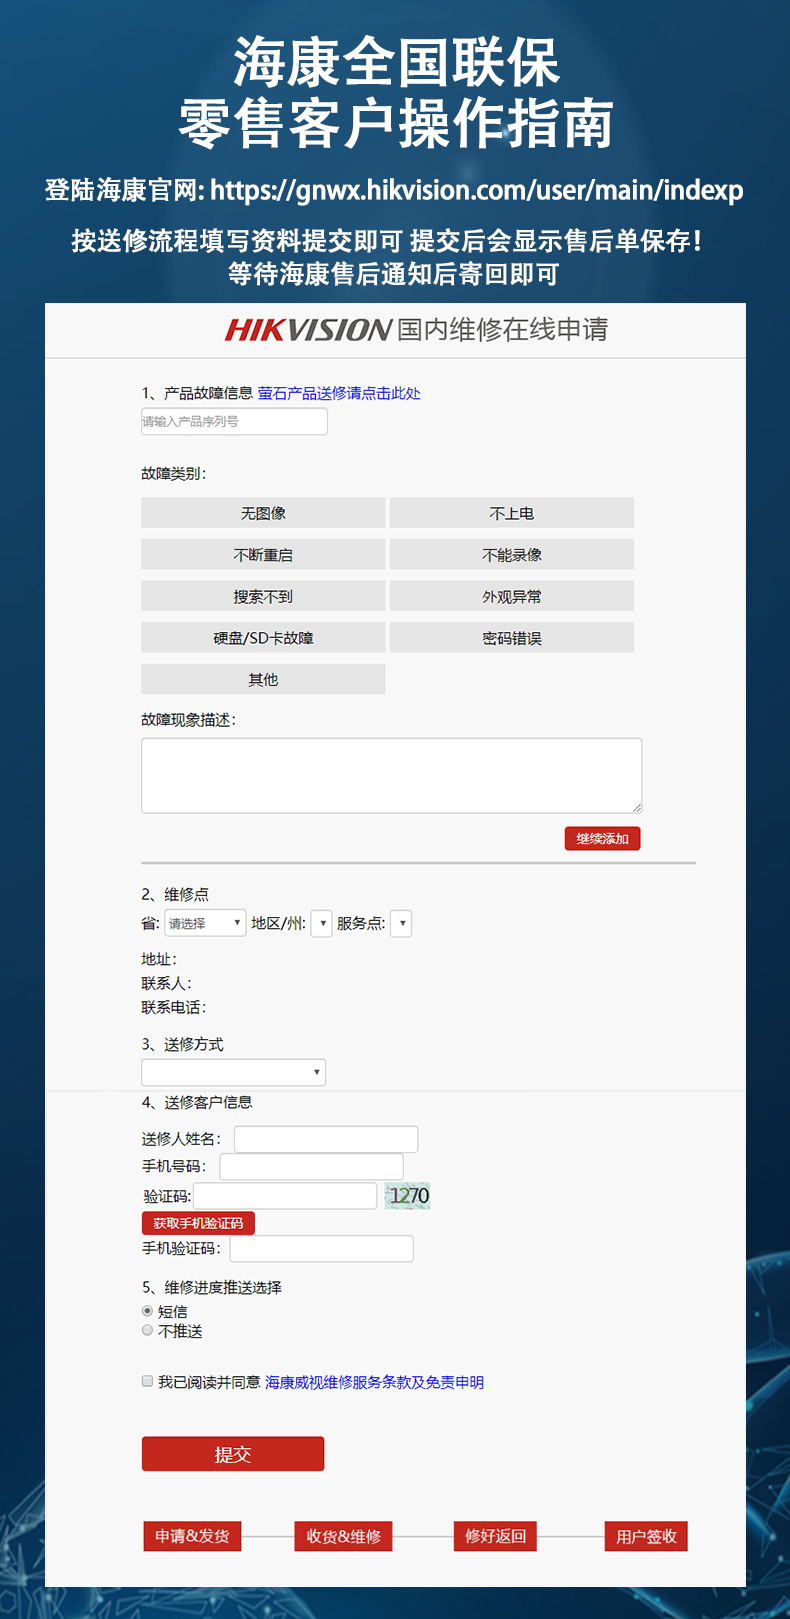Click the 获取手机验证码 button

198,1223
